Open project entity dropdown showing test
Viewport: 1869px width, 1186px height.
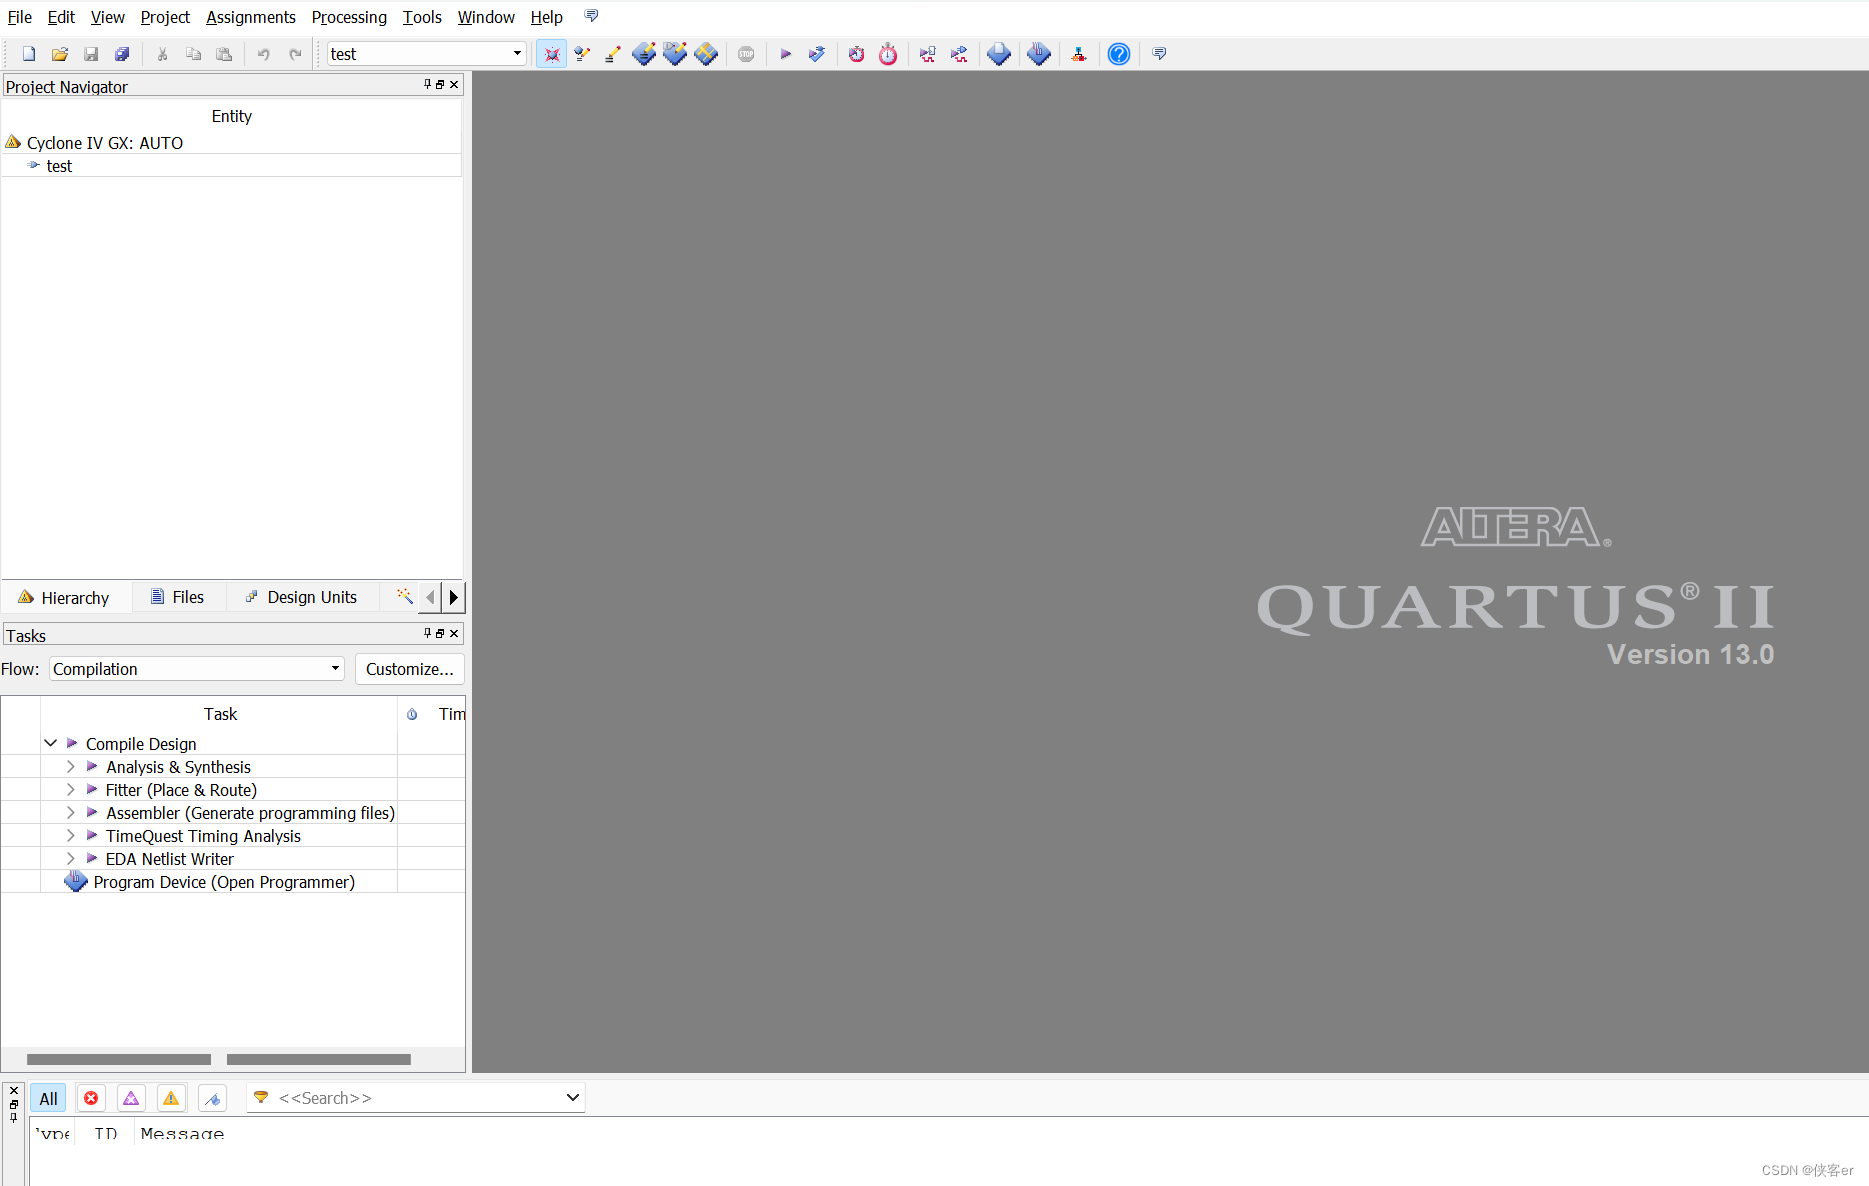click(x=426, y=54)
